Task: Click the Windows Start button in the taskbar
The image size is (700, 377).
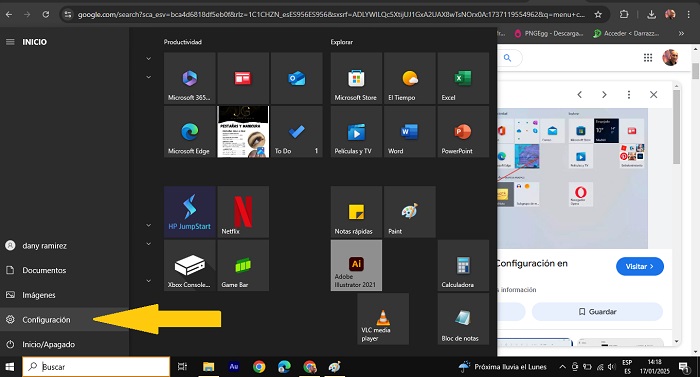Action: point(10,367)
